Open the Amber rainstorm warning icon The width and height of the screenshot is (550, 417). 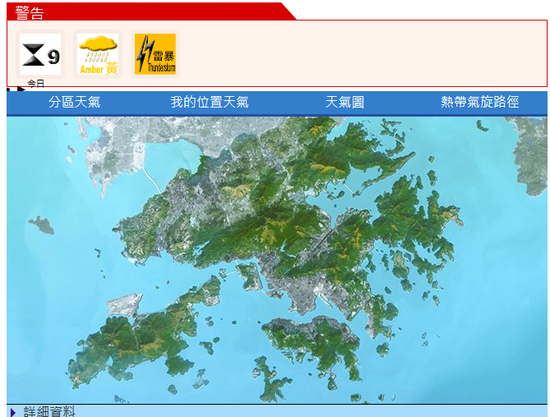click(98, 54)
